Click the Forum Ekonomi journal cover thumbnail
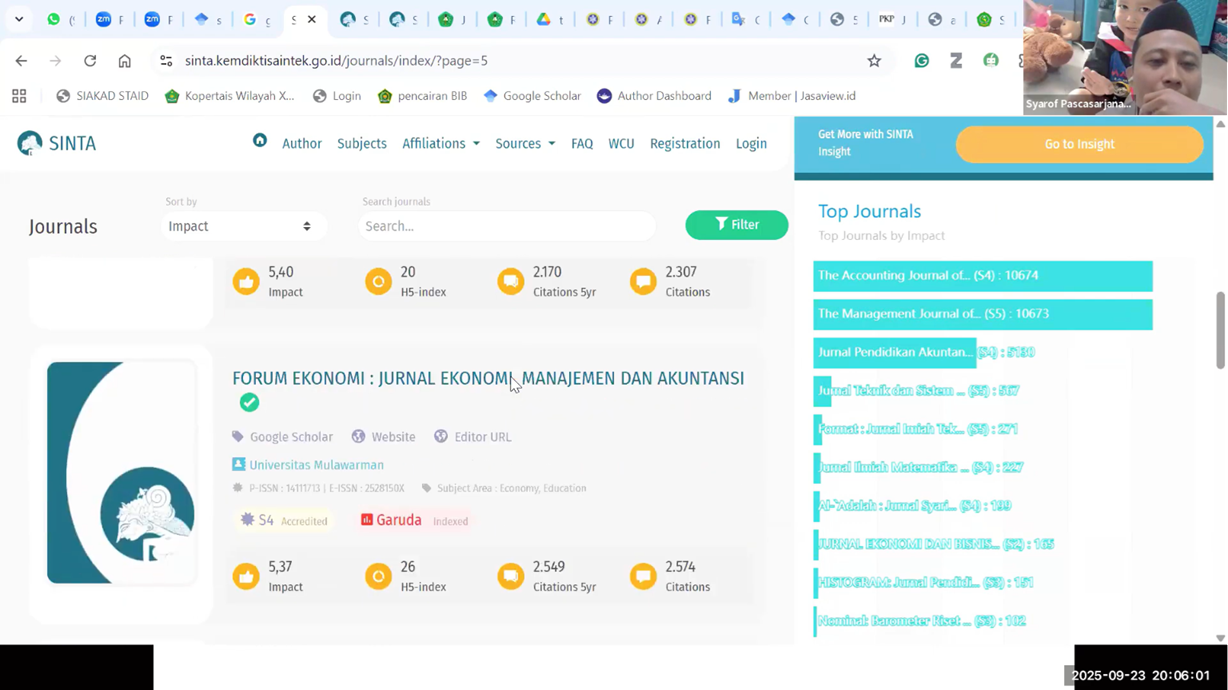Viewport: 1228px width, 690px height. click(x=121, y=472)
